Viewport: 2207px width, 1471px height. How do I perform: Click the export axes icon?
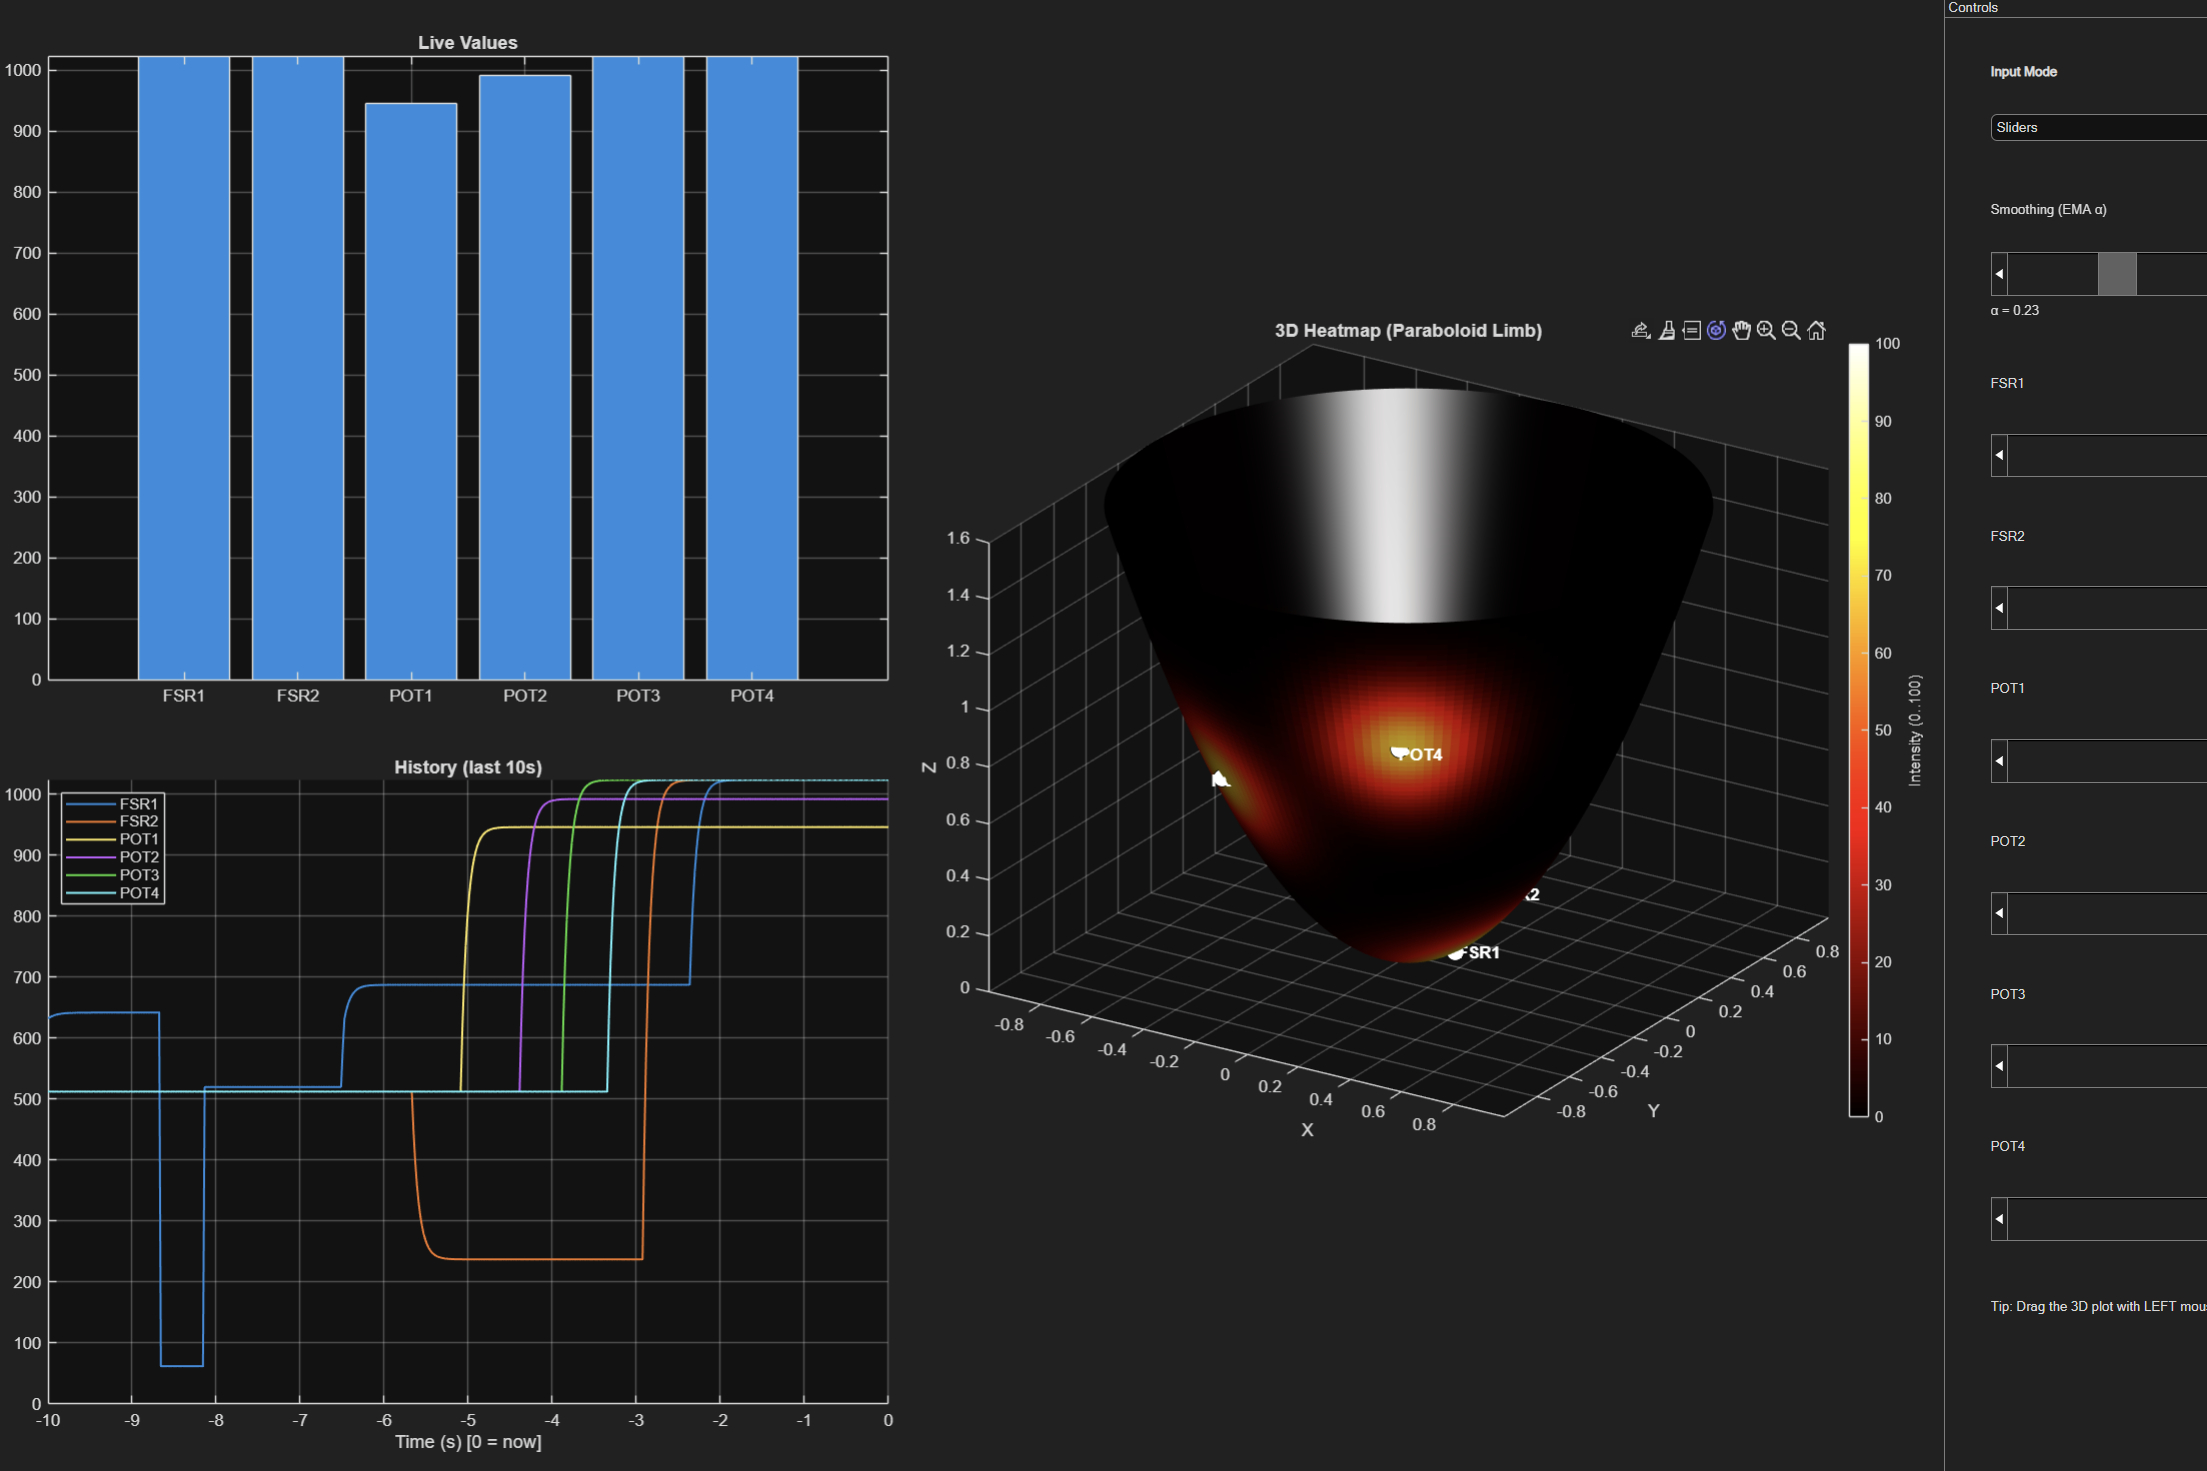pyautogui.click(x=1640, y=330)
